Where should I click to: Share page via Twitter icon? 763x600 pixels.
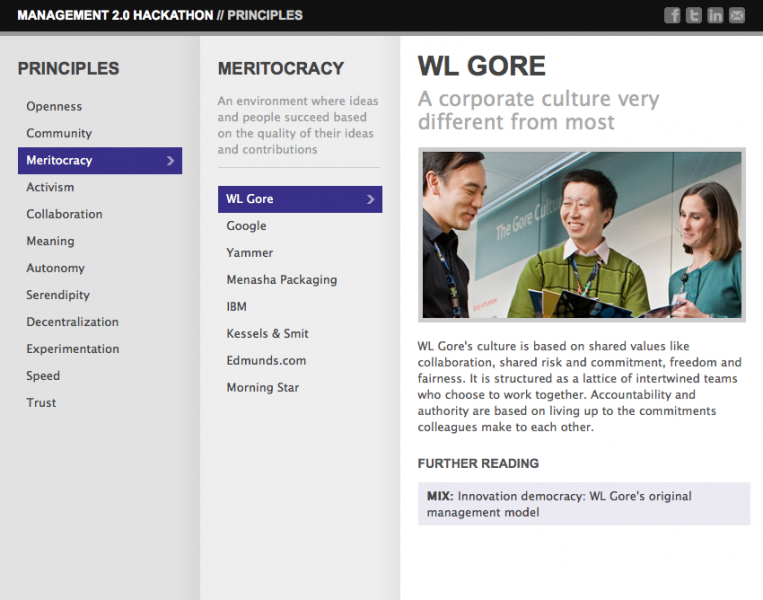[693, 16]
